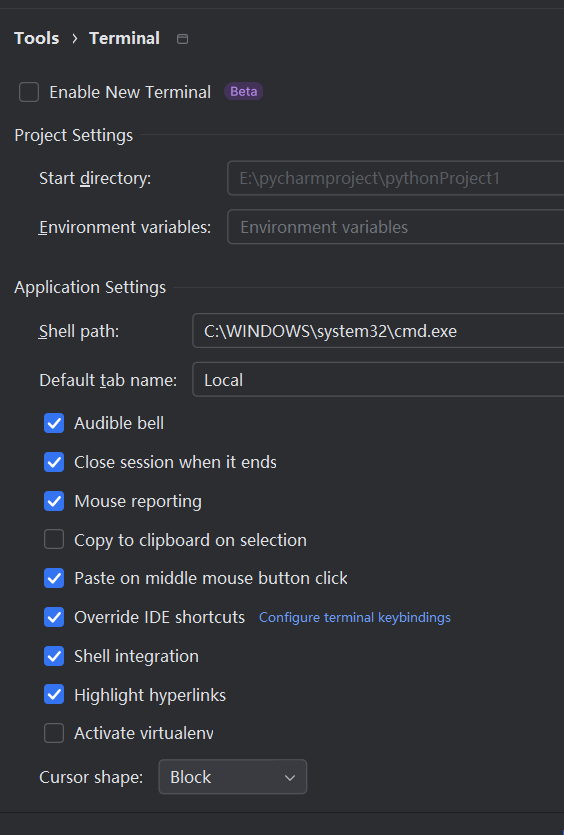Screen dimensions: 564x835
Task: Click the Project Settings section header
Action: [73, 135]
